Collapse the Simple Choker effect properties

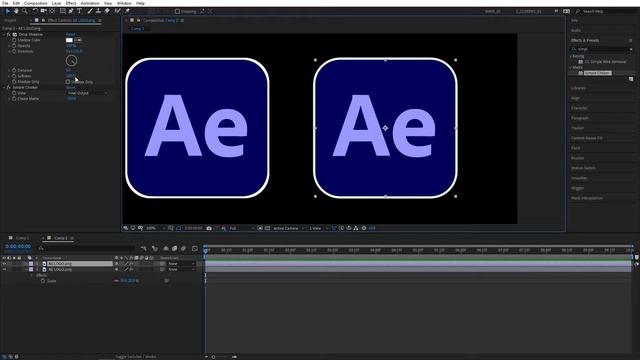[x=4, y=87]
